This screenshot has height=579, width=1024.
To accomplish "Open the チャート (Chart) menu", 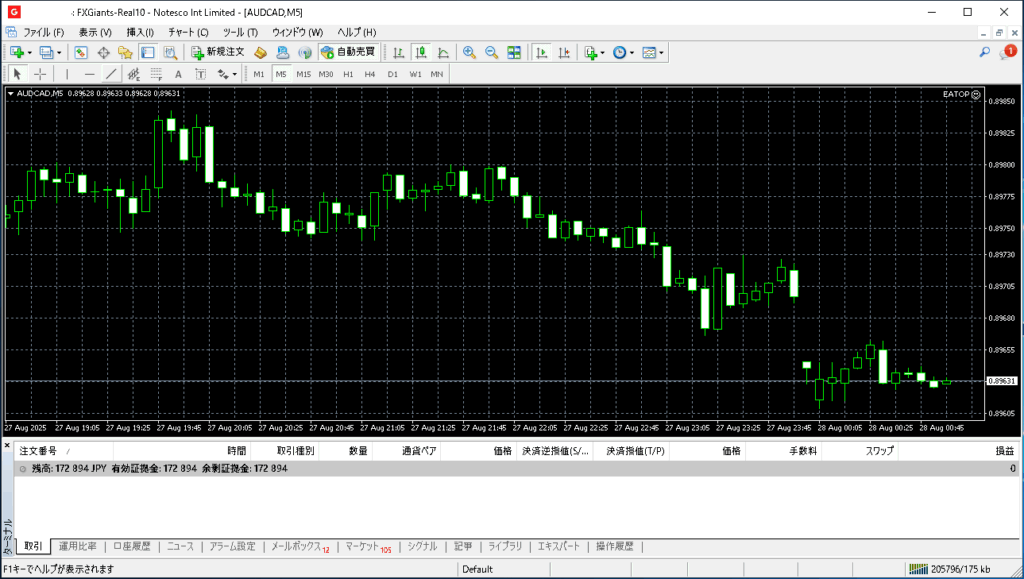I will pos(188,32).
